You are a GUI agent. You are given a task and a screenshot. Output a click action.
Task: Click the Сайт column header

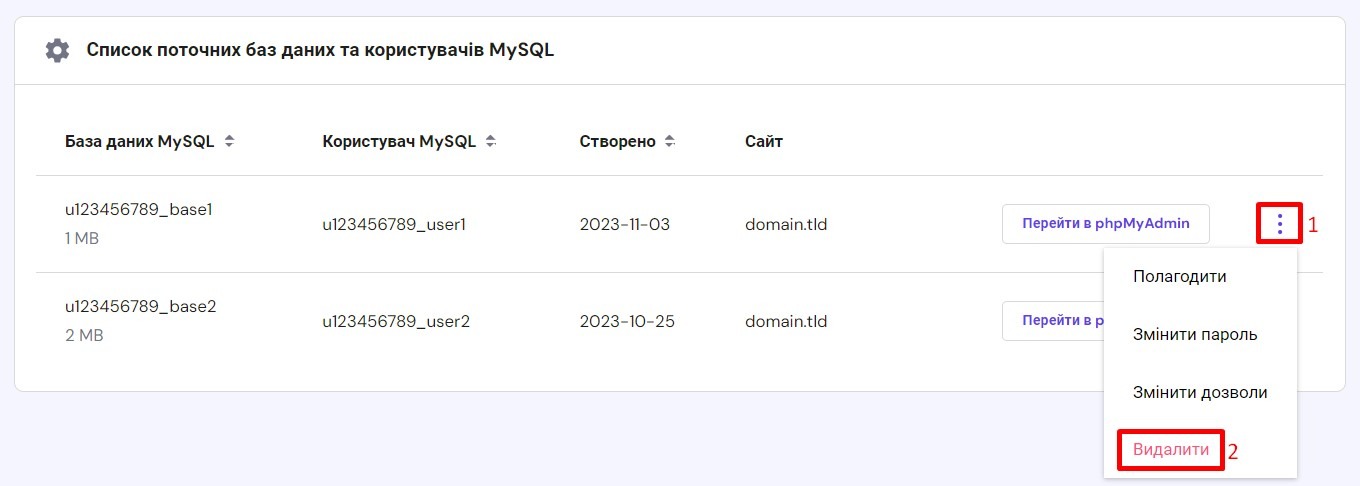pos(764,142)
